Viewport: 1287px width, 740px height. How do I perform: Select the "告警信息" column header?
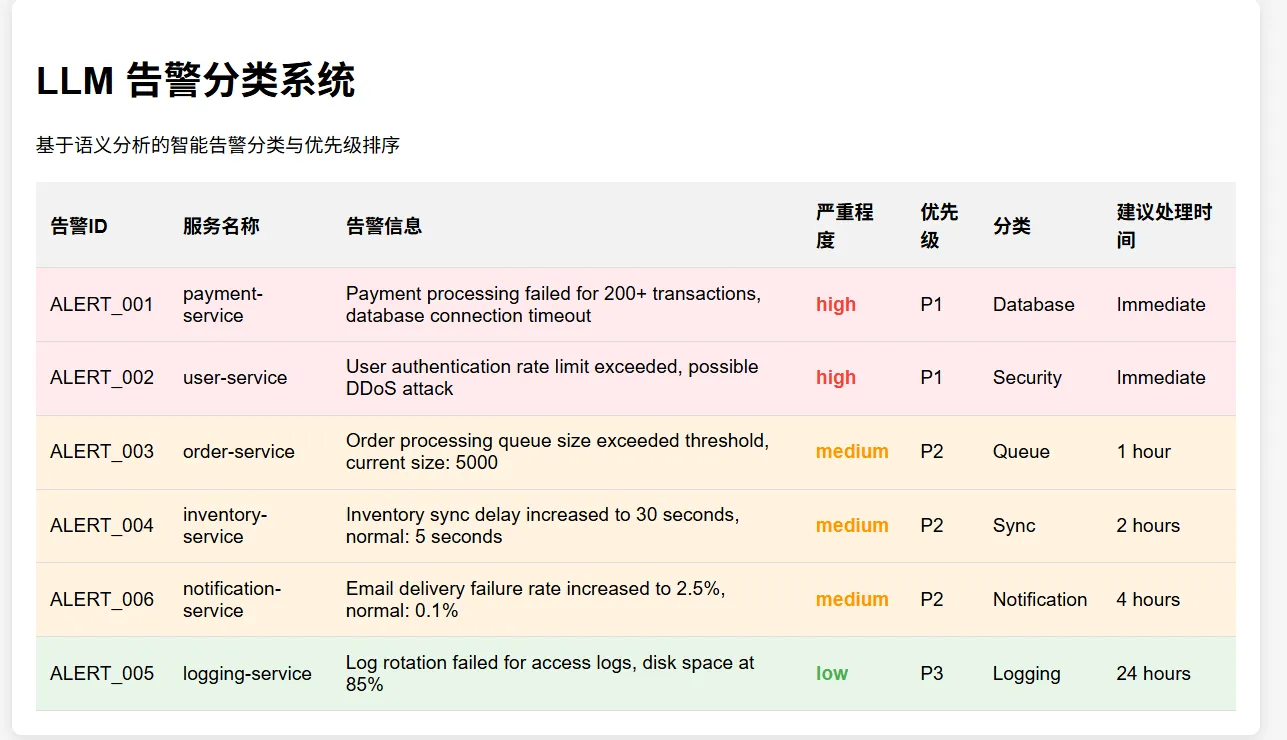384,226
